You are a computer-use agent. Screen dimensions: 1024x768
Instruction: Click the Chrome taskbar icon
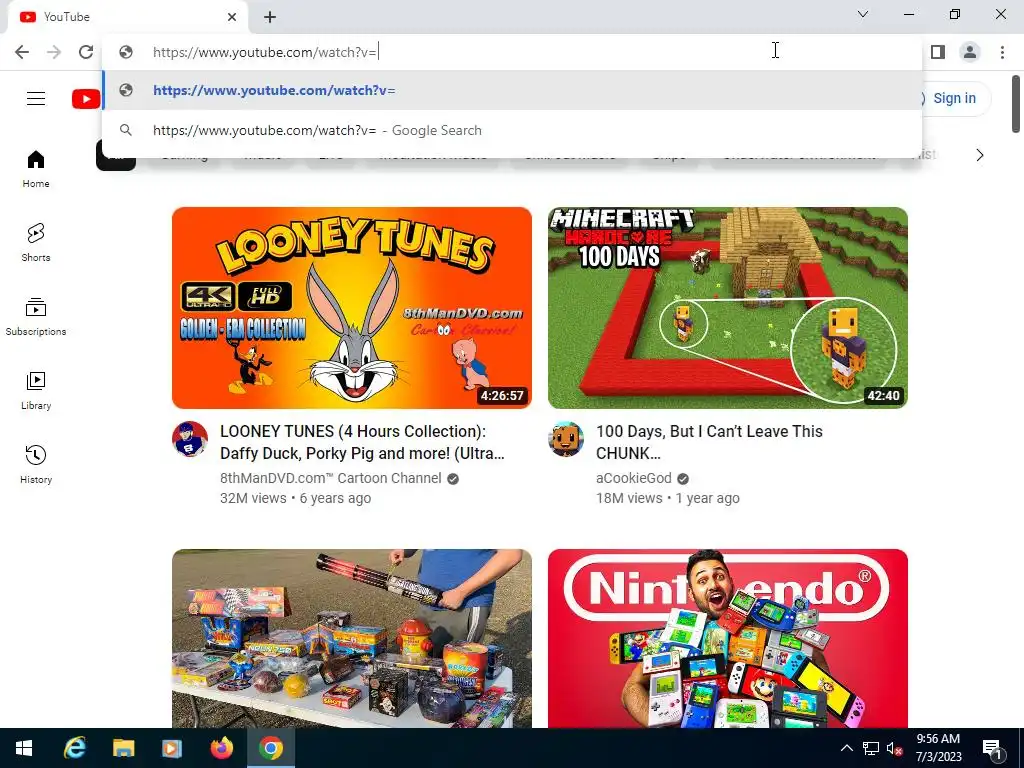pyautogui.click(x=270, y=748)
